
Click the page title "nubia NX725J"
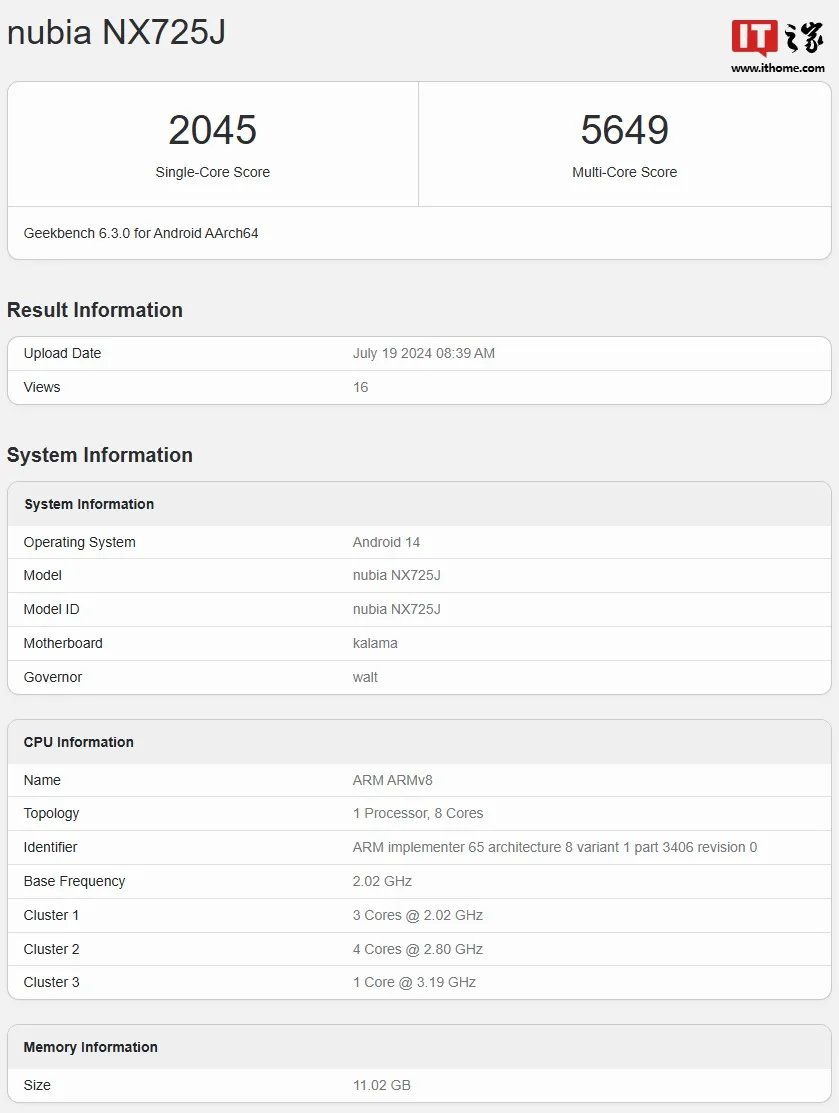(116, 33)
